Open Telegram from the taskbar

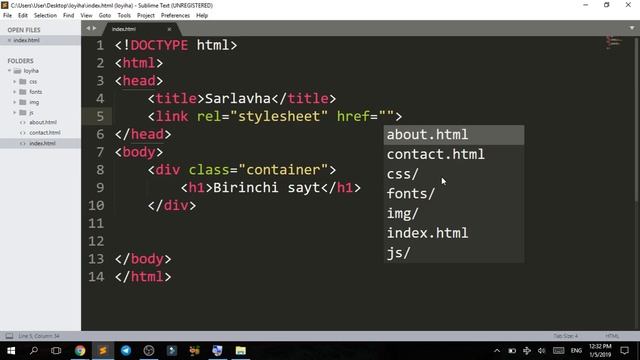(x=126, y=351)
